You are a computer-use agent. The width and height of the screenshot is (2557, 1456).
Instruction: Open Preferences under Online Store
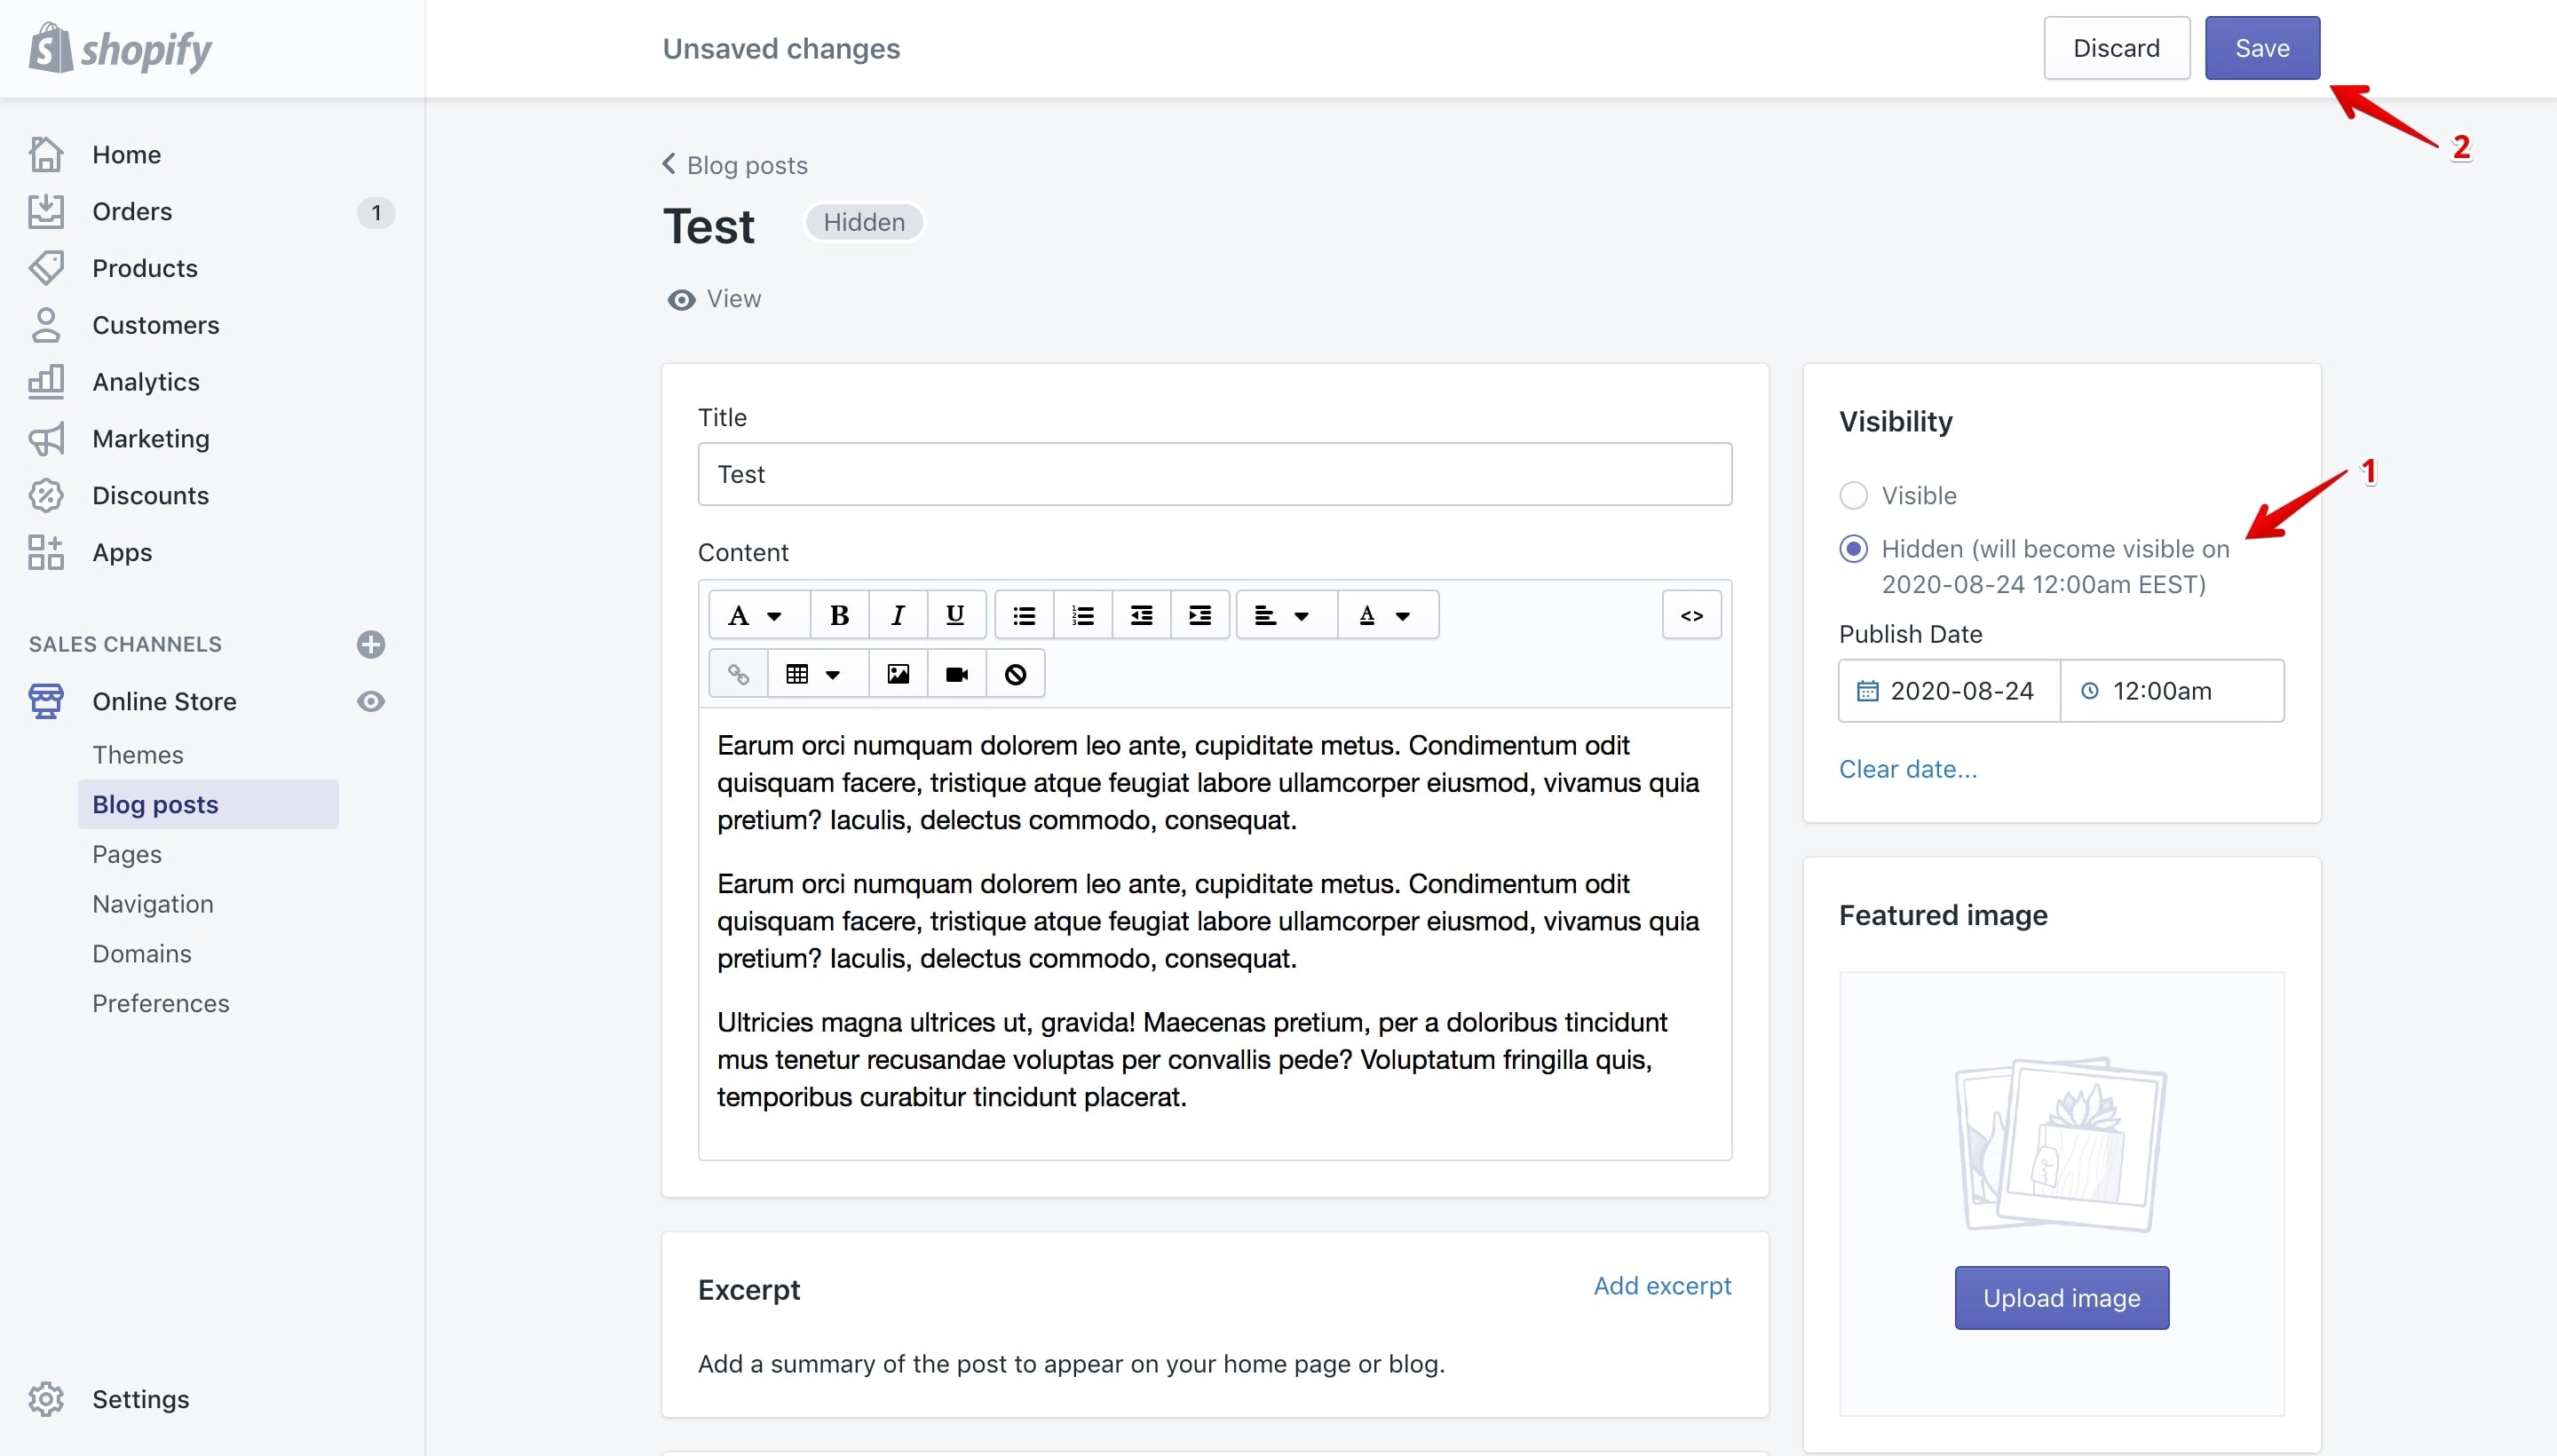[x=161, y=1003]
